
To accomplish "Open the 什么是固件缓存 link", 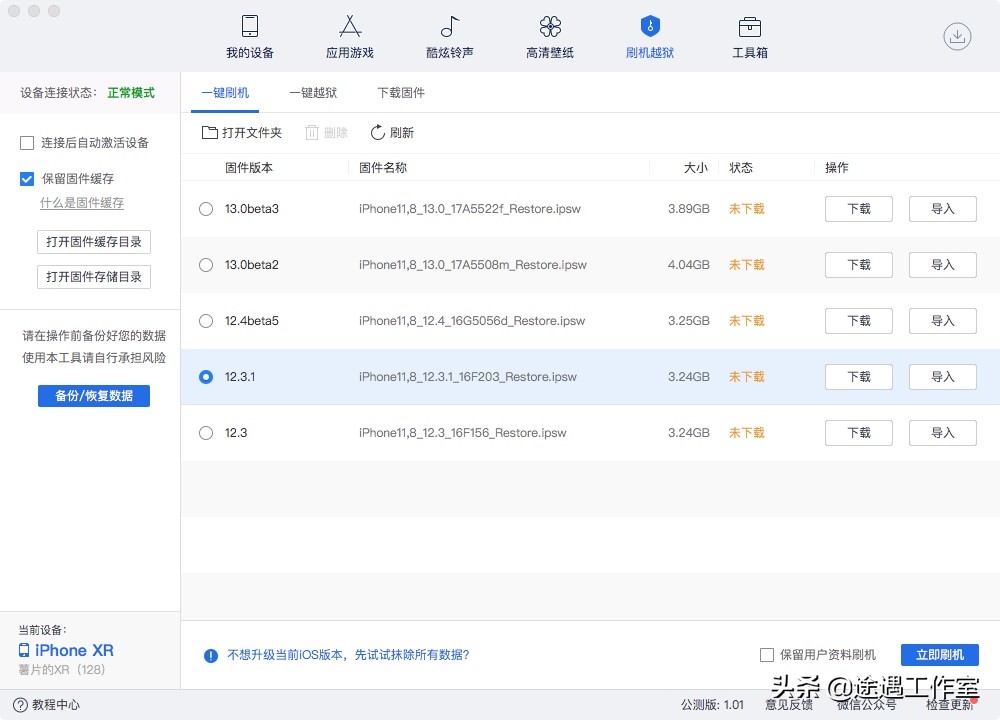I will pyautogui.click(x=81, y=204).
